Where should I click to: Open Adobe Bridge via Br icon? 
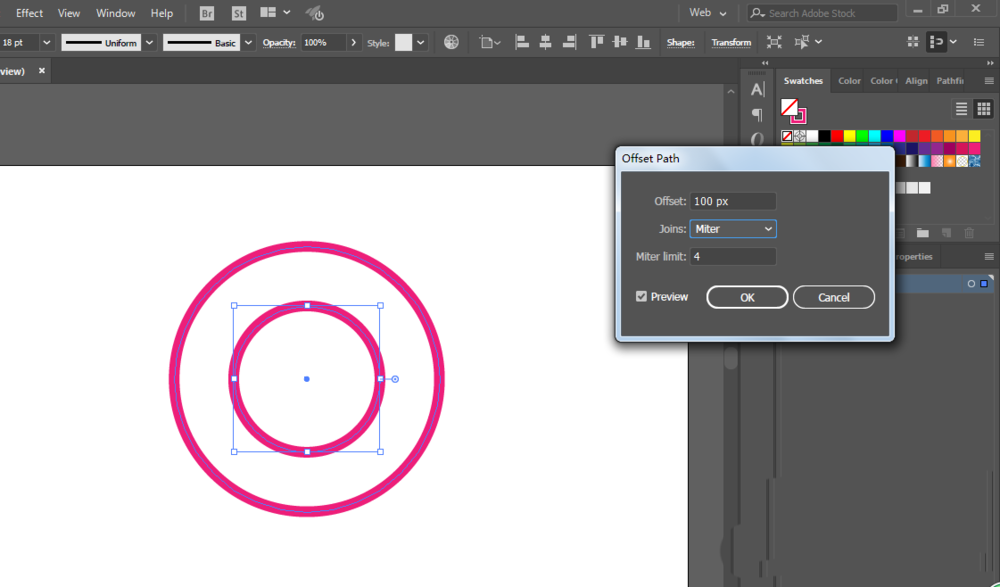[207, 13]
